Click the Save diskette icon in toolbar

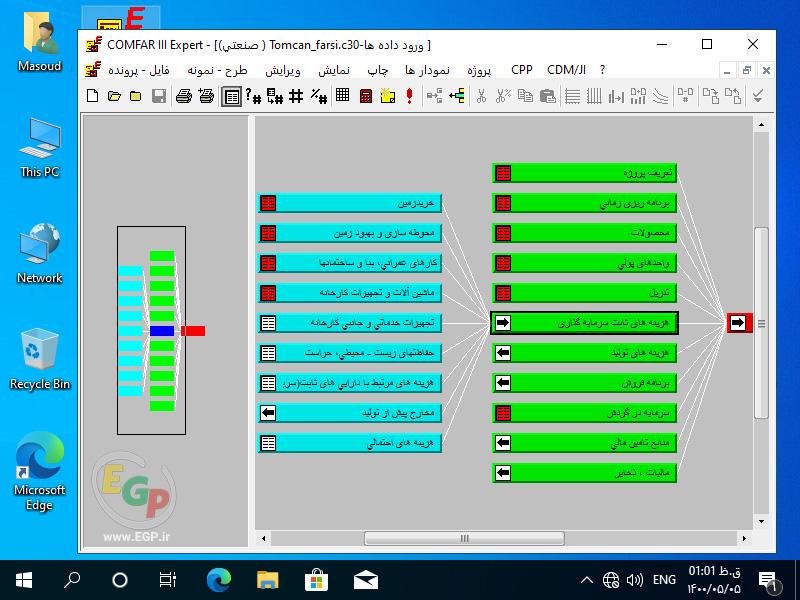coord(158,96)
